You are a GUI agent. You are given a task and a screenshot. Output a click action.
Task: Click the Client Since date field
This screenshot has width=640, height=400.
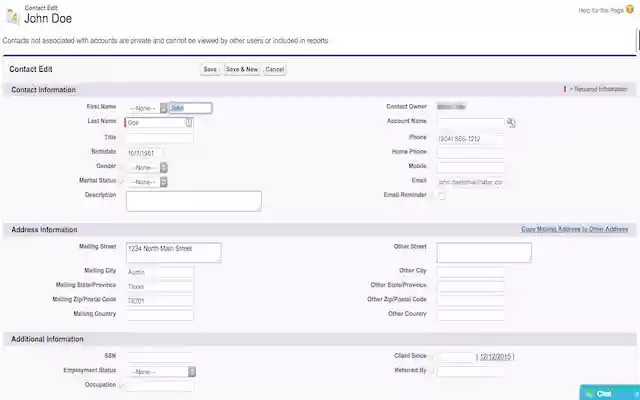pyautogui.click(x=456, y=357)
